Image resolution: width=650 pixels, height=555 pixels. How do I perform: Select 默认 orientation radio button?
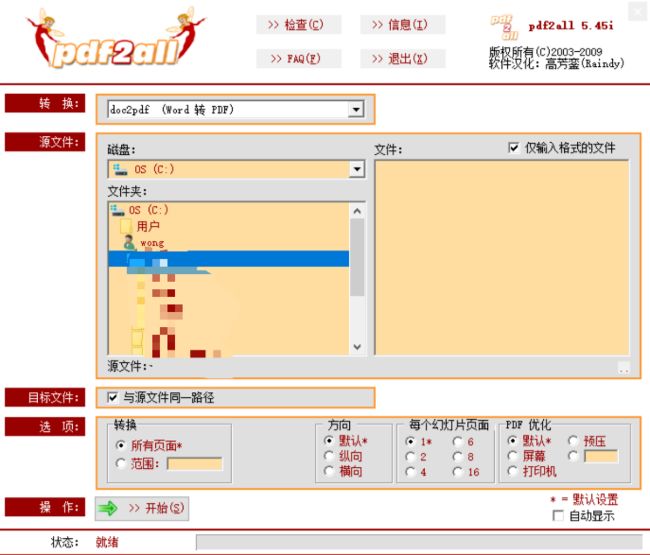[x=329, y=440]
